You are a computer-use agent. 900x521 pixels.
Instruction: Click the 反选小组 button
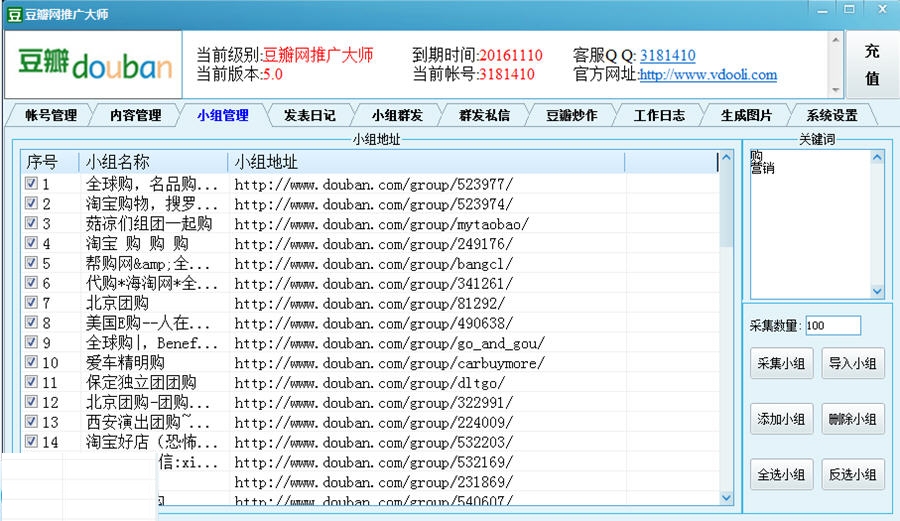852,475
